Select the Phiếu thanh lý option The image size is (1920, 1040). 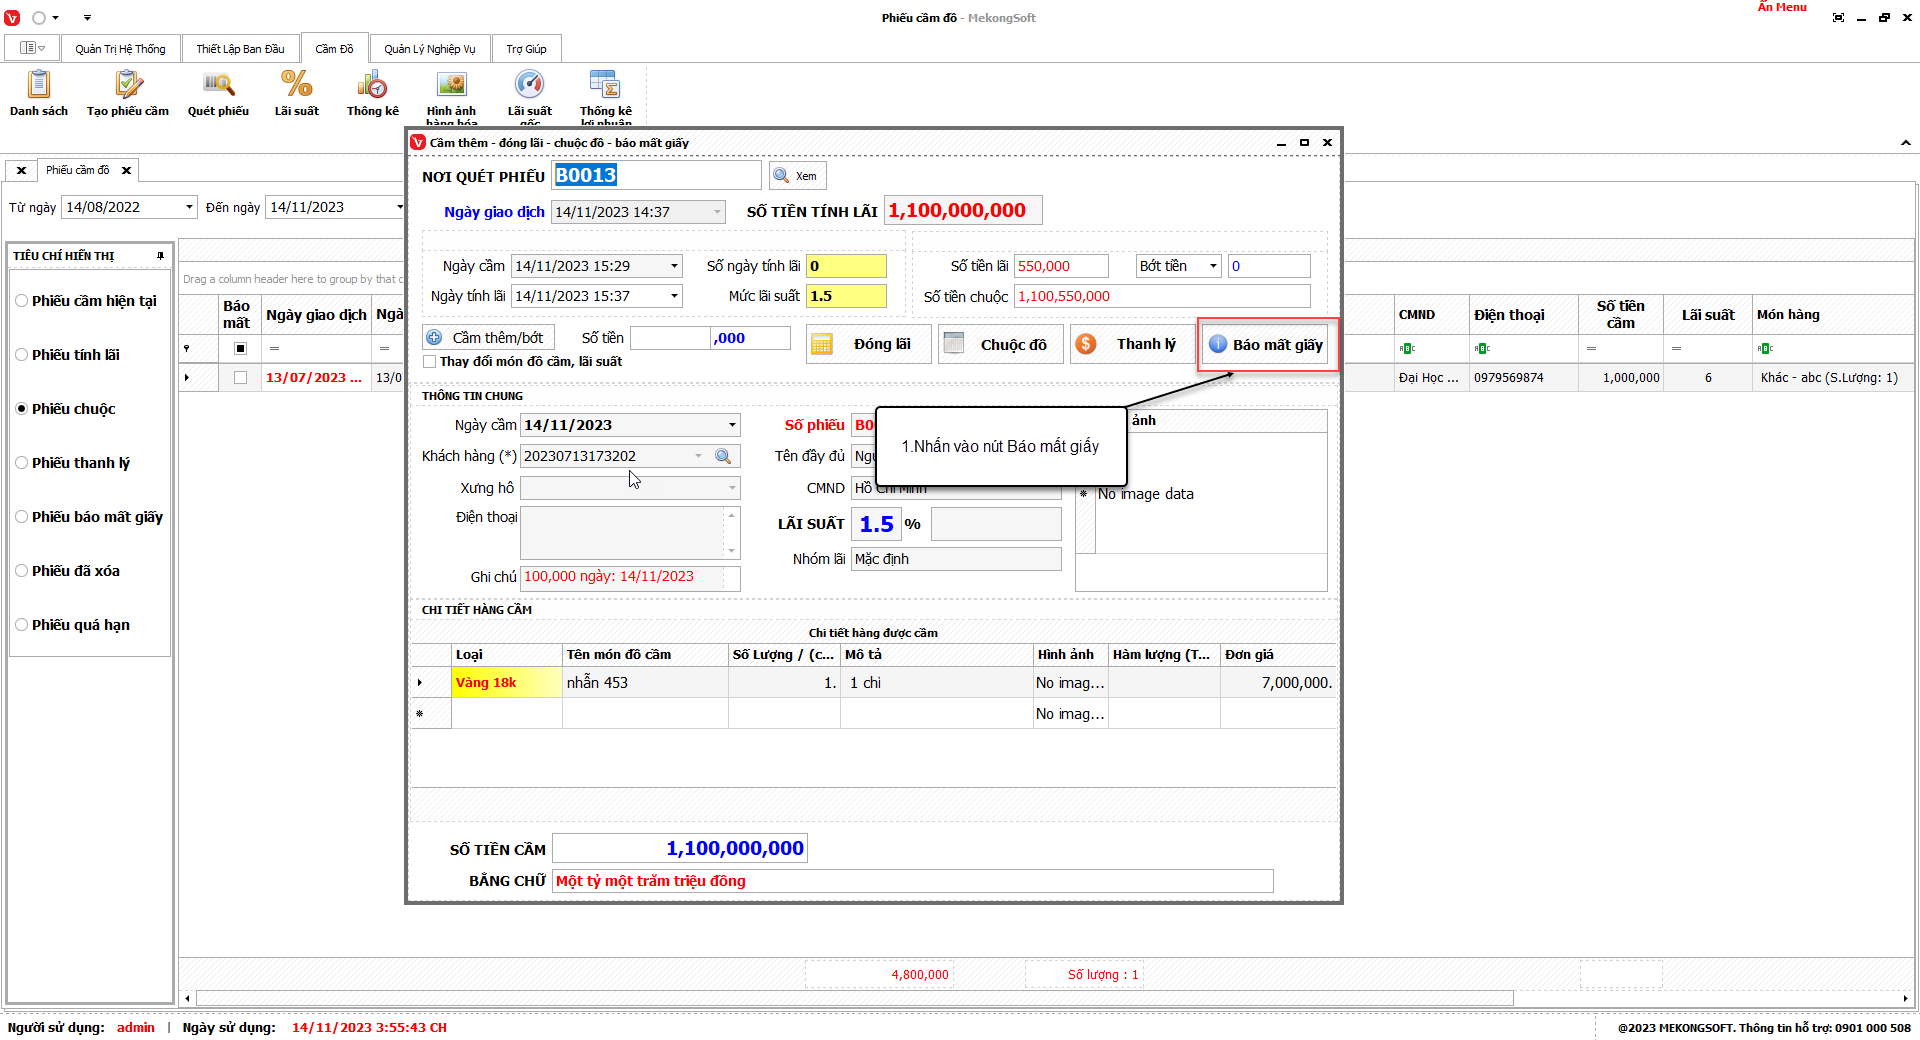click(22, 463)
